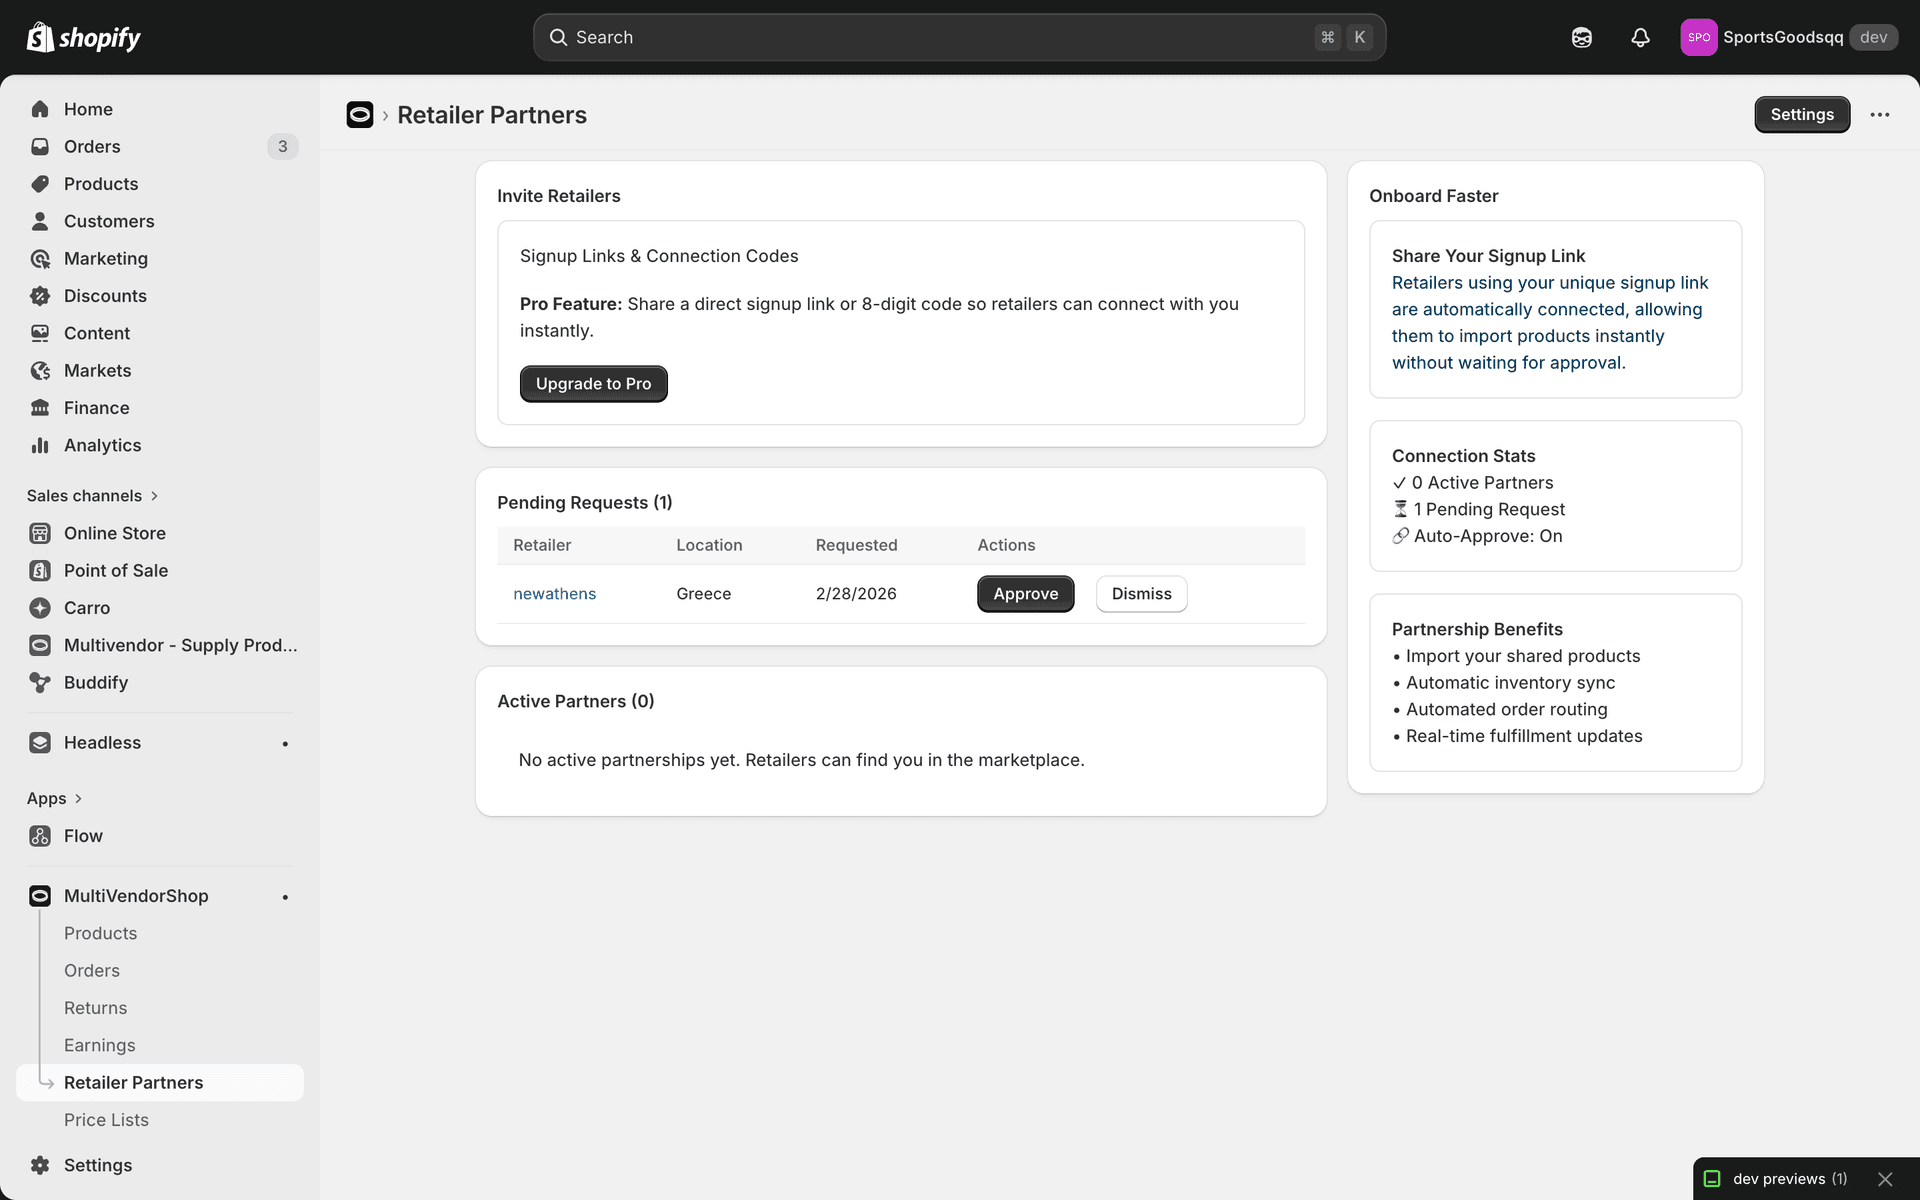Viewport: 1920px width, 1200px height.
Task: Open the more actions ellipsis menu
Action: coord(1880,114)
